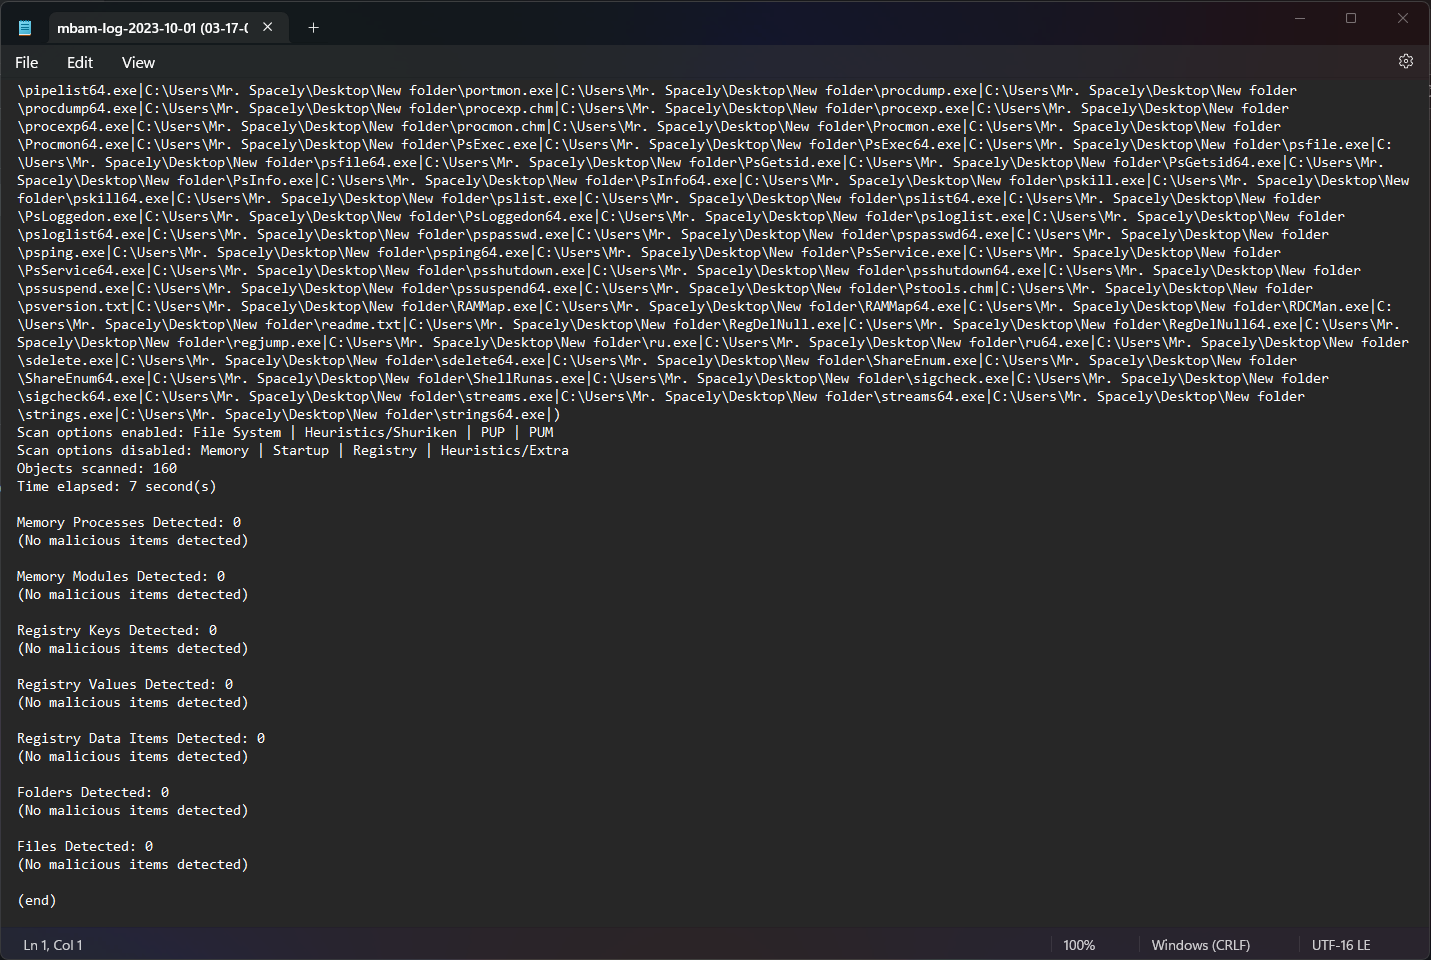Click 'Files Detected: 0' text
Viewport: 1431px width, 960px height.
[85, 846]
